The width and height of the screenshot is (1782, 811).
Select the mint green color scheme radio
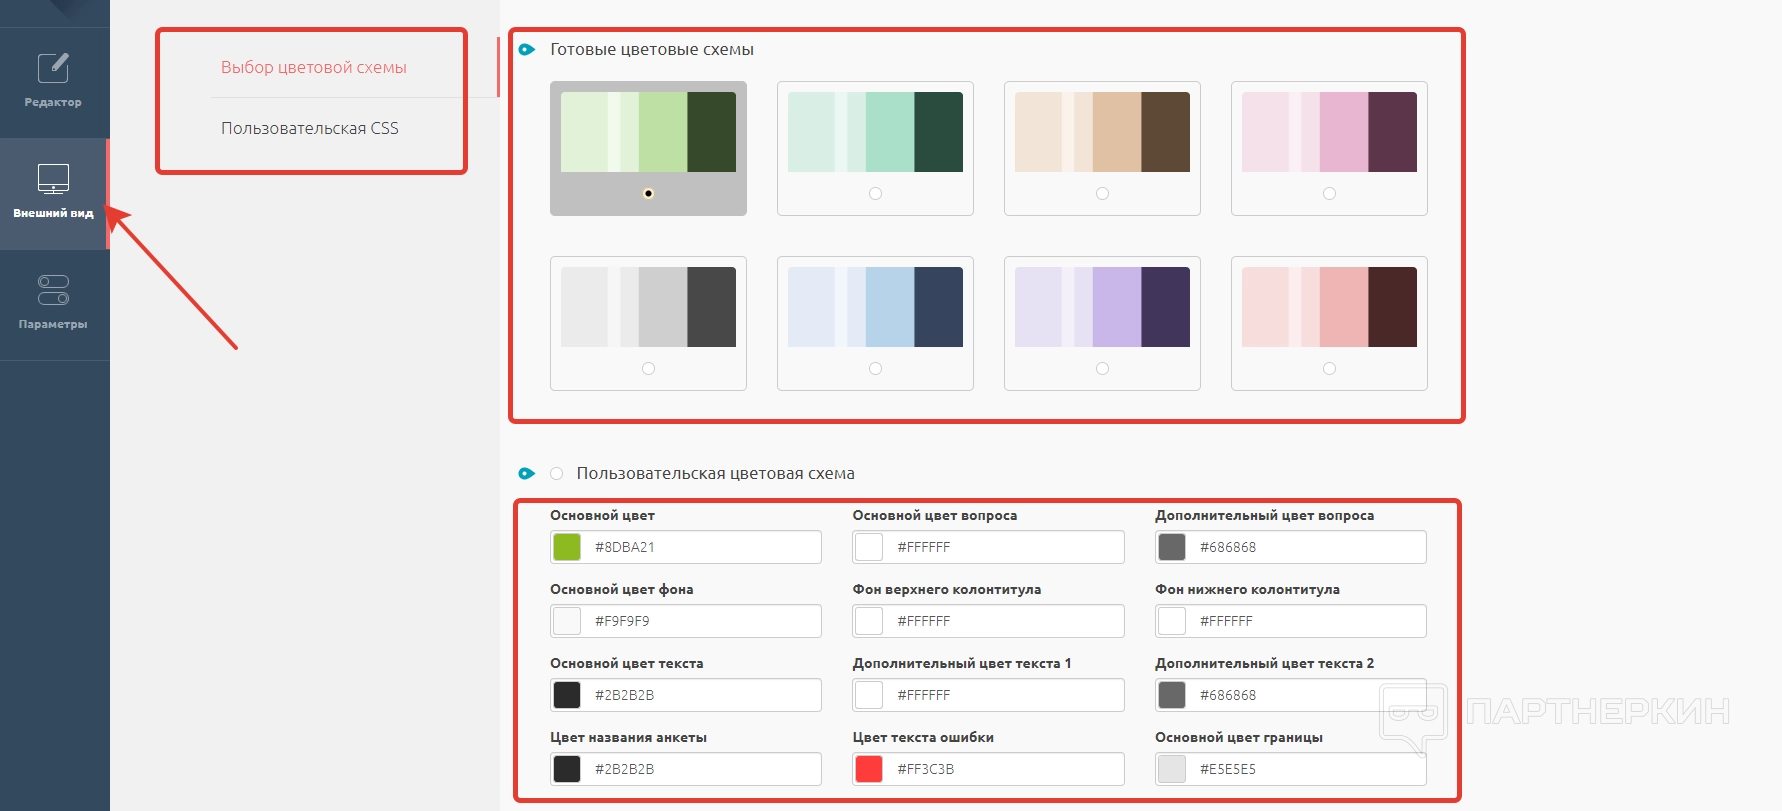tap(875, 193)
